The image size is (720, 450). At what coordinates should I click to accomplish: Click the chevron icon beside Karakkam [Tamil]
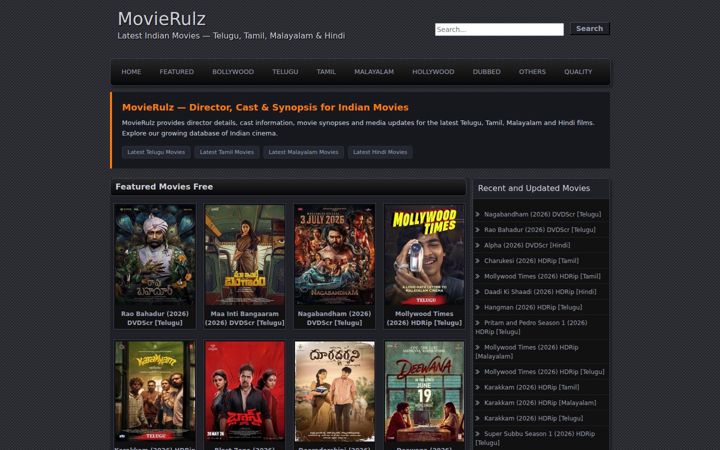pyautogui.click(x=478, y=388)
